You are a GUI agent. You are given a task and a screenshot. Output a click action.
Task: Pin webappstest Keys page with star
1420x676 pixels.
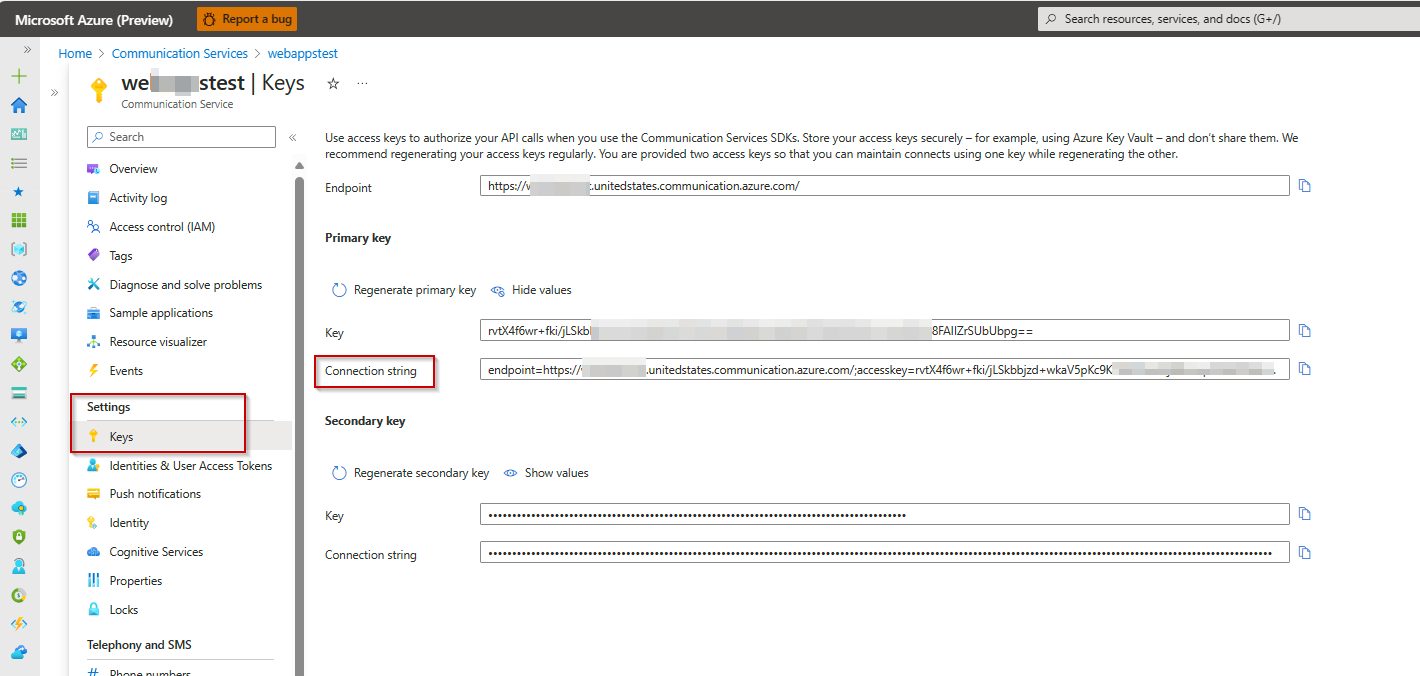coord(333,84)
